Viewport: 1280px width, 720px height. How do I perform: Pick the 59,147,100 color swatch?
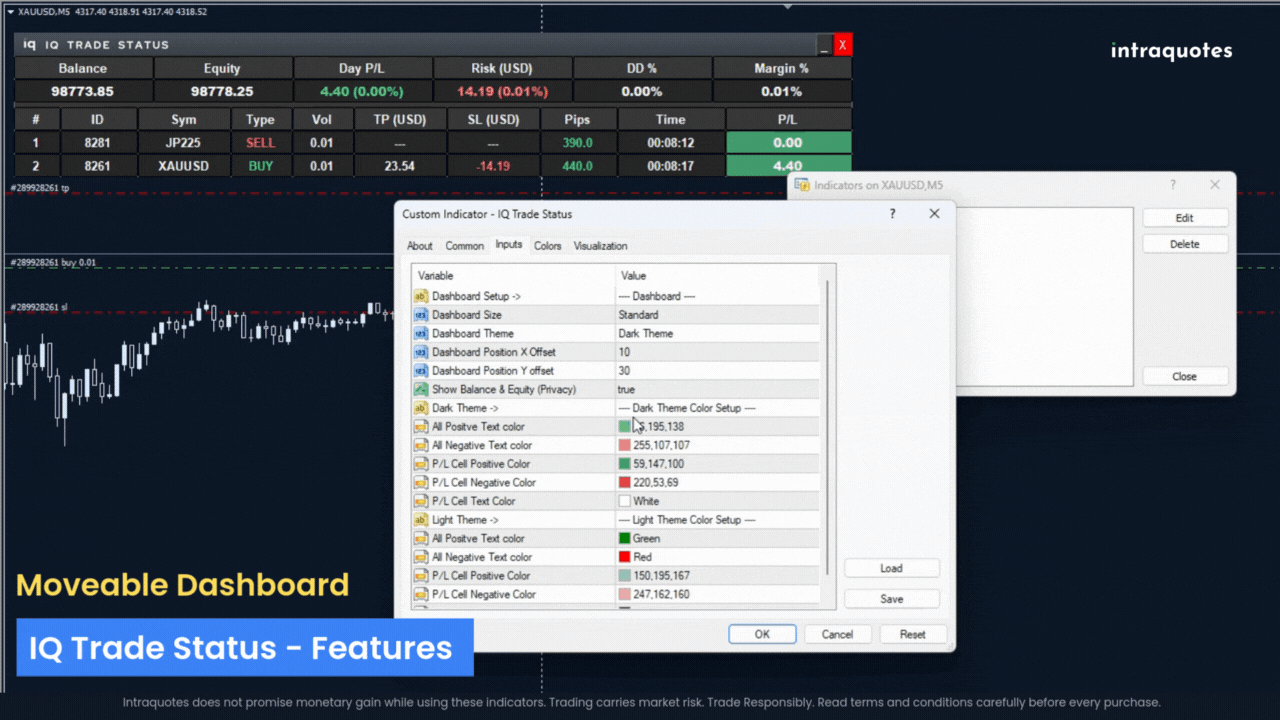tap(625, 464)
